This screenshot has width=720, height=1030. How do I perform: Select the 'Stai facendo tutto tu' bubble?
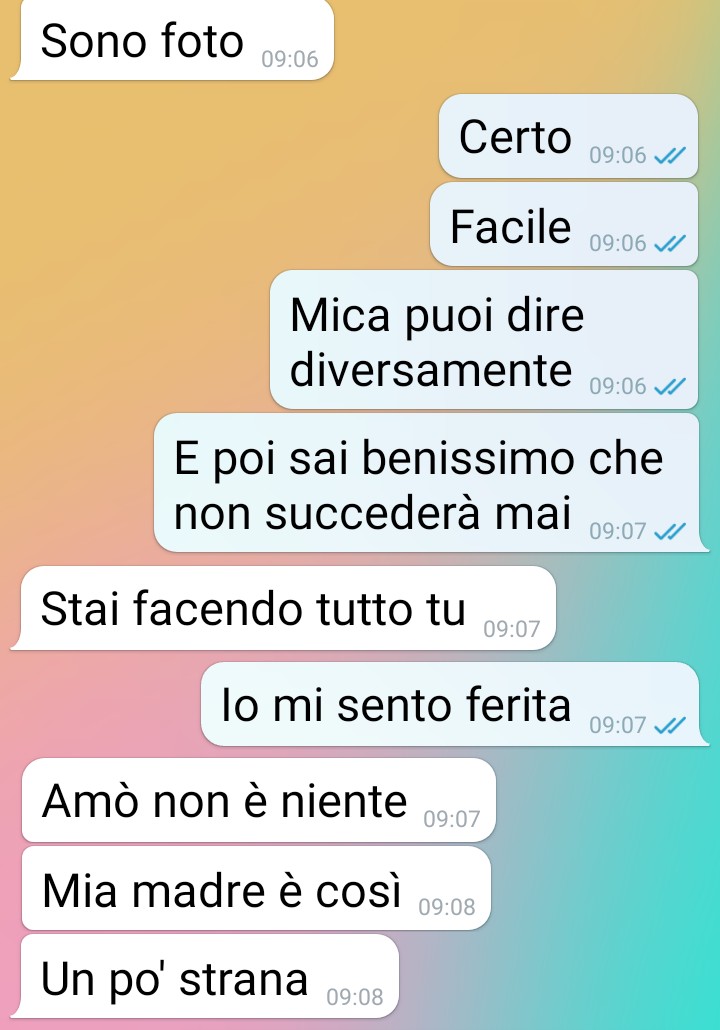(x=284, y=608)
